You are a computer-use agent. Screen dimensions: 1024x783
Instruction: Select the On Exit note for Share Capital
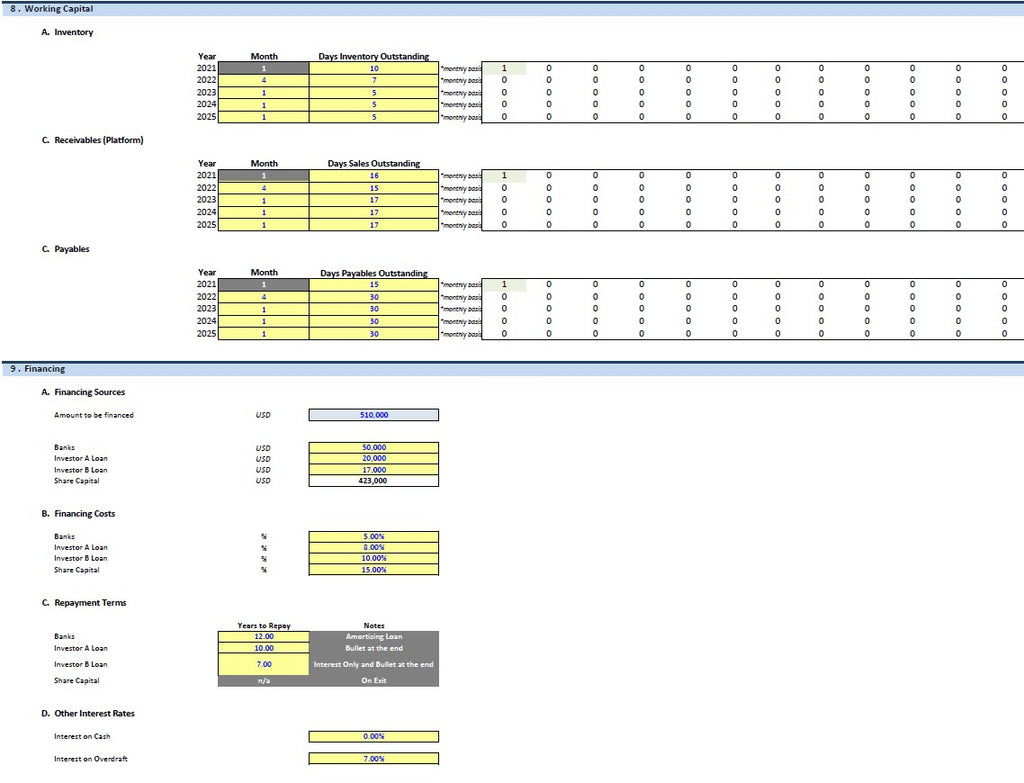coord(374,681)
